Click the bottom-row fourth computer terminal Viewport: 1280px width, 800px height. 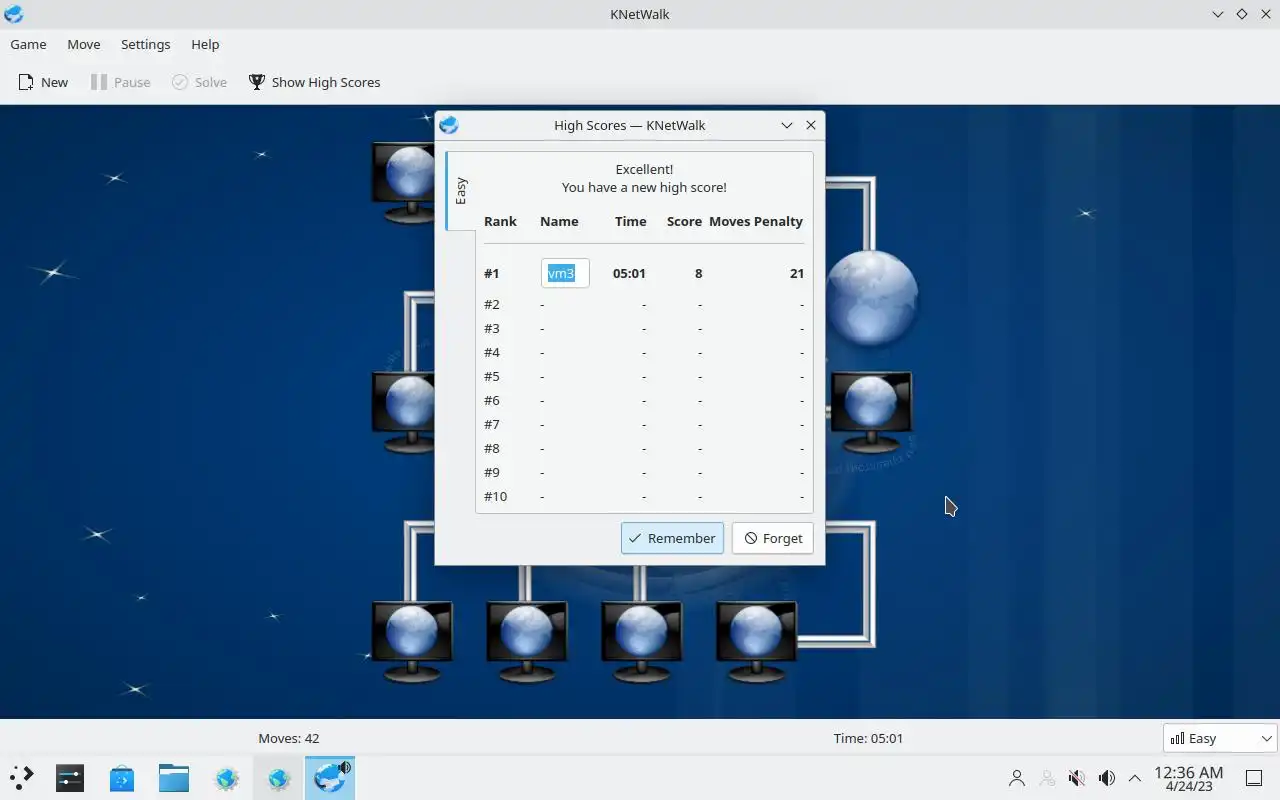click(x=756, y=642)
